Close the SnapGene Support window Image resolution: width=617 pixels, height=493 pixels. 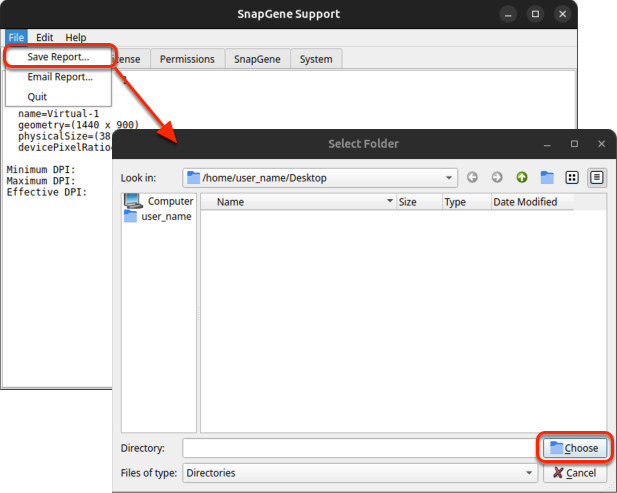pyautogui.click(x=563, y=14)
